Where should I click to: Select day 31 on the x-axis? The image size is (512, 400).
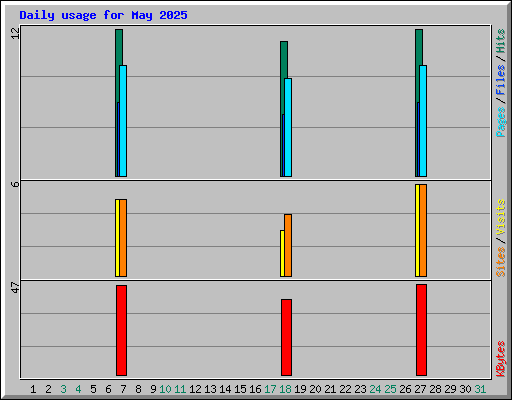[480, 389]
